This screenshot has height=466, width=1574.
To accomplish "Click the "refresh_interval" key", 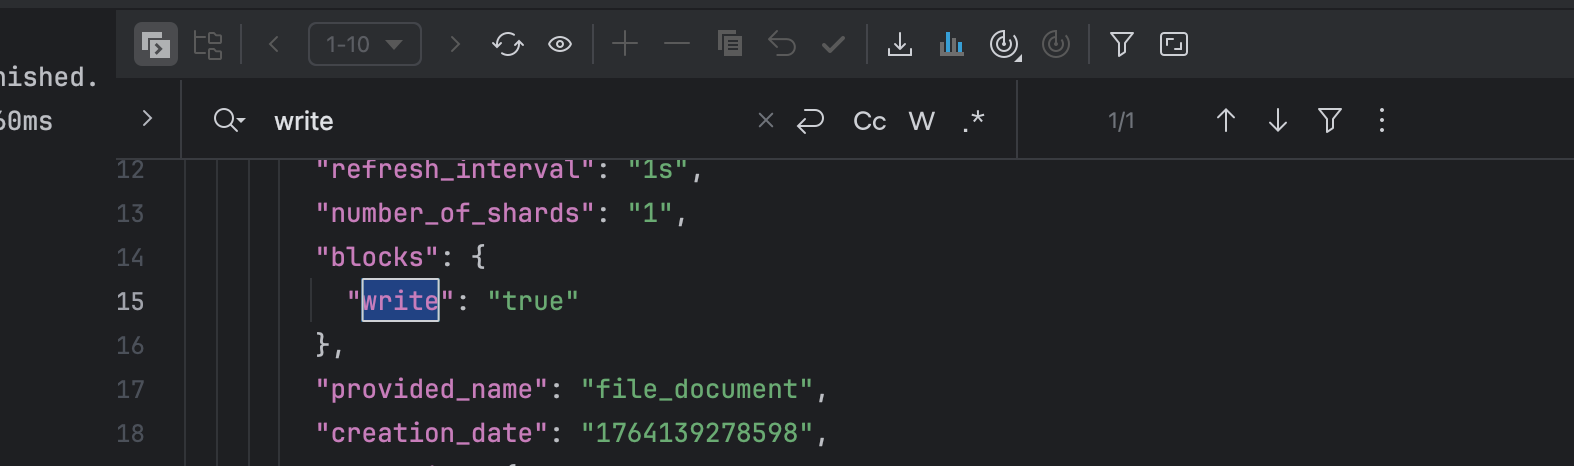I will [455, 169].
